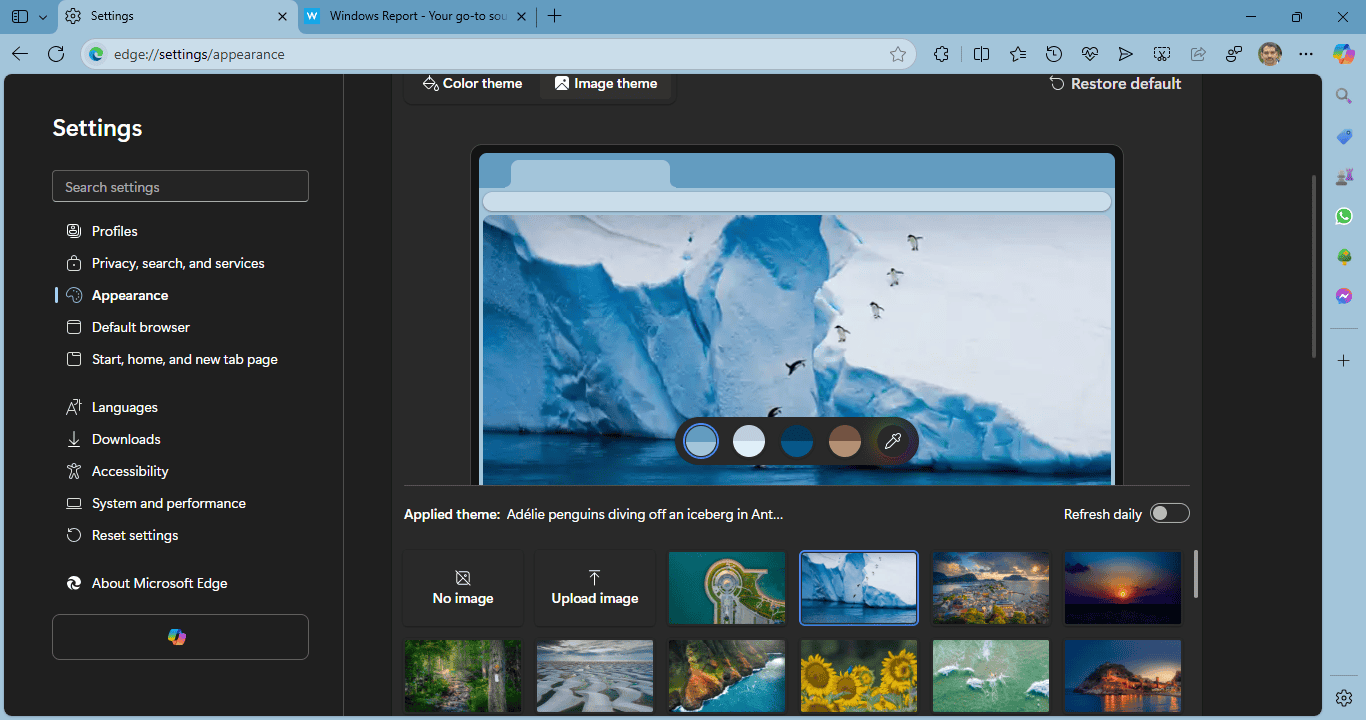Screen dimensions: 1366x720
Task: Switch to the Color theme tab
Action: tap(472, 84)
